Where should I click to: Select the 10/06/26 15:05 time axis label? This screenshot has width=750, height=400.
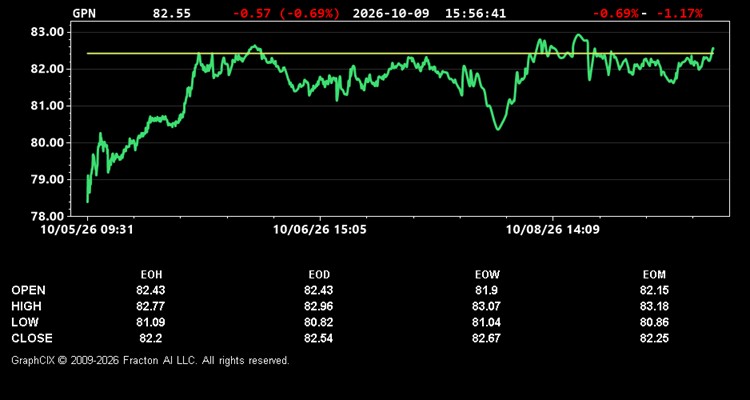click(320, 230)
